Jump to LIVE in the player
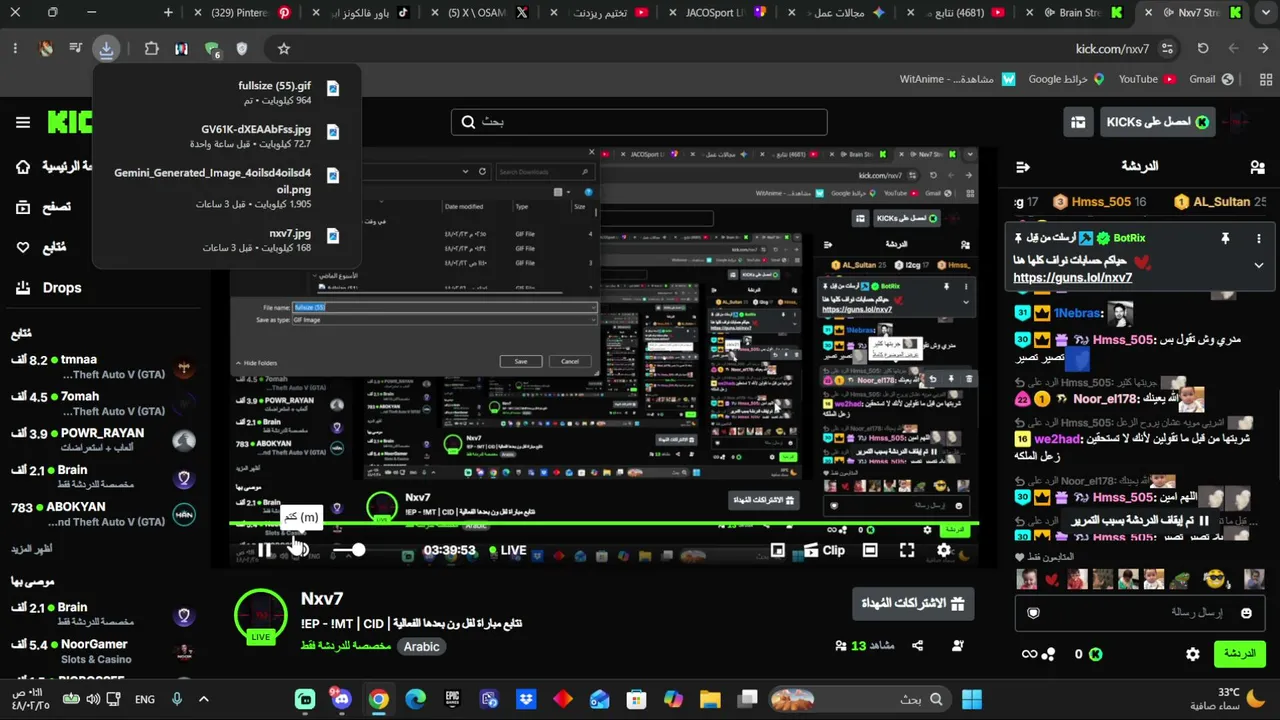Screen dimensions: 1280x720 click(x=508, y=550)
